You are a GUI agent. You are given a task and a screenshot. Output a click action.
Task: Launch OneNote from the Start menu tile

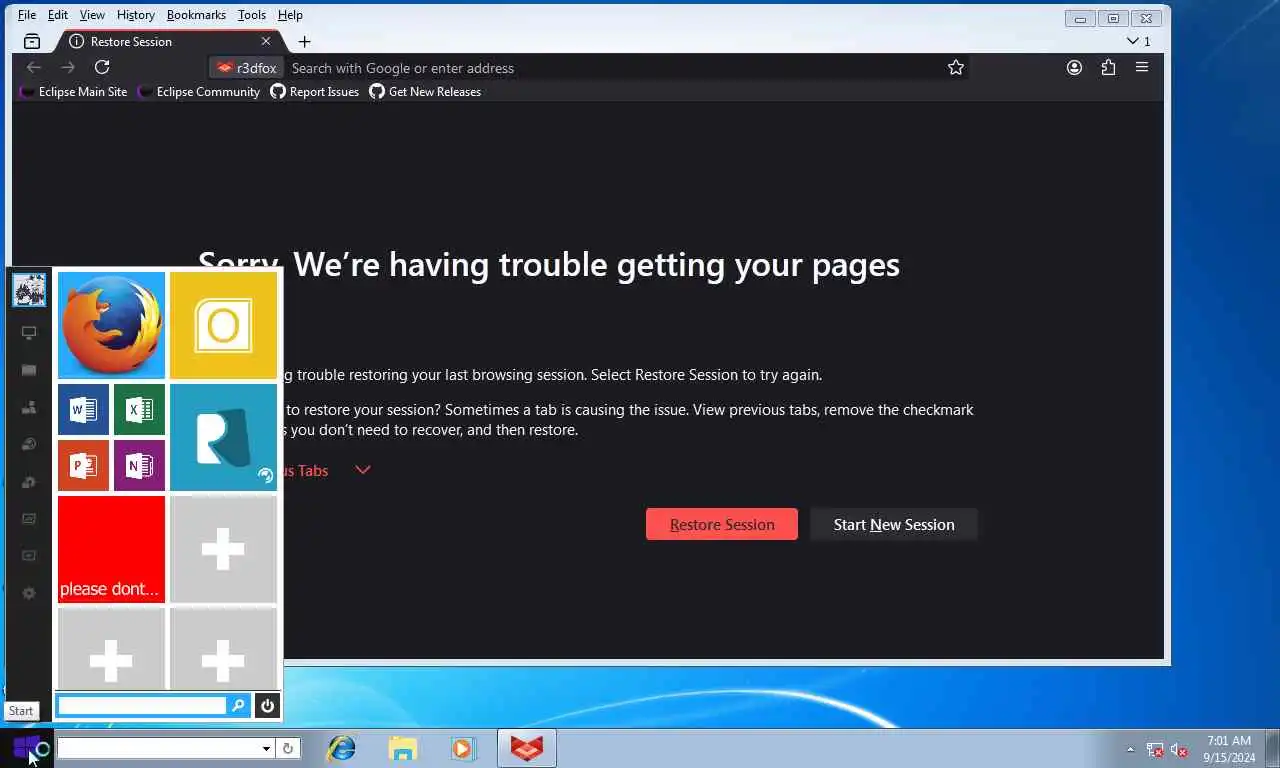coord(139,465)
